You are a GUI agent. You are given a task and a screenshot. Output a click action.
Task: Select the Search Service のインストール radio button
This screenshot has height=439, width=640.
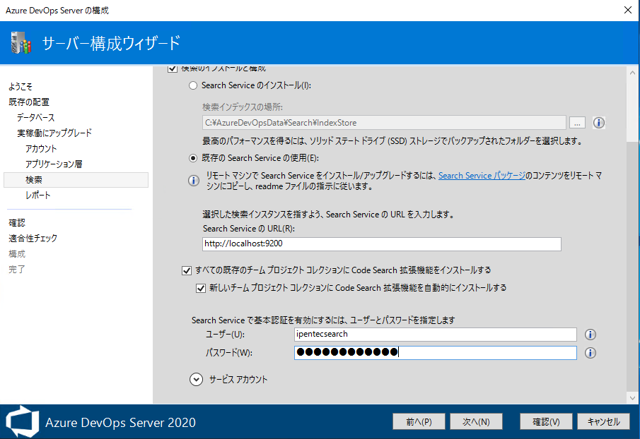(x=193, y=86)
